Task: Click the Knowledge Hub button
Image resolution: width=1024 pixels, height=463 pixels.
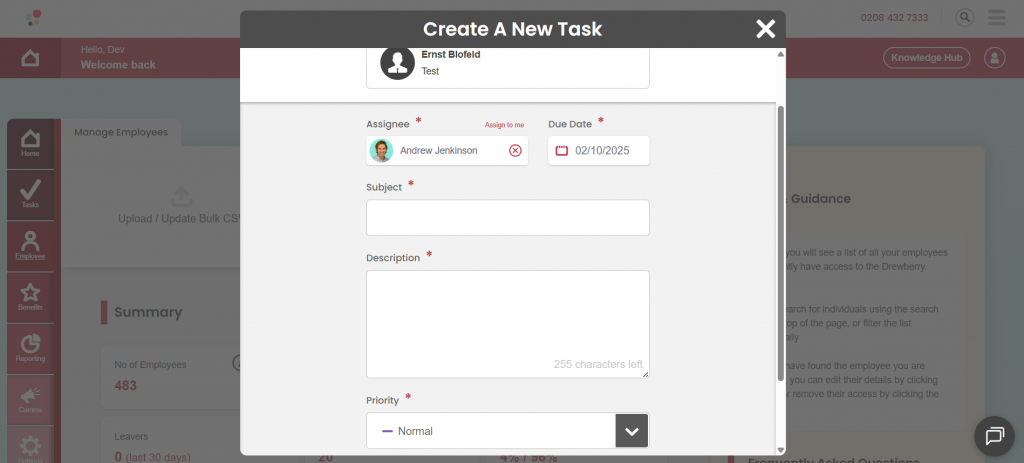Action: tap(926, 58)
